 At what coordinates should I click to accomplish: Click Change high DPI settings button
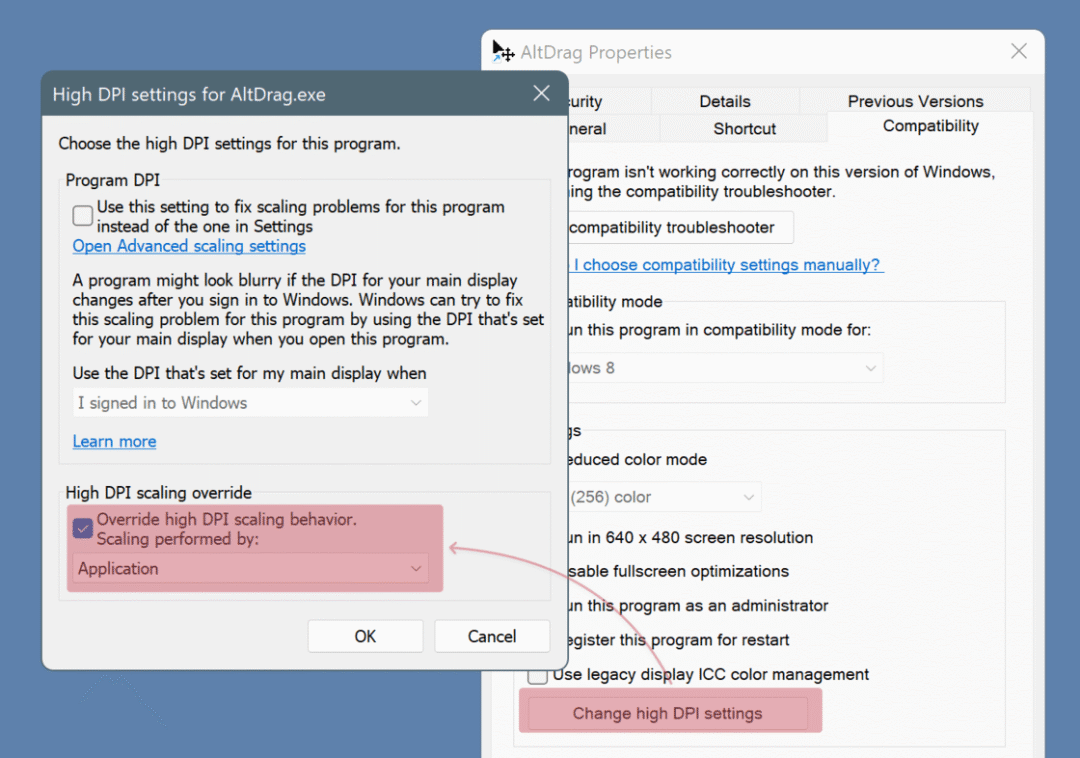coord(667,713)
